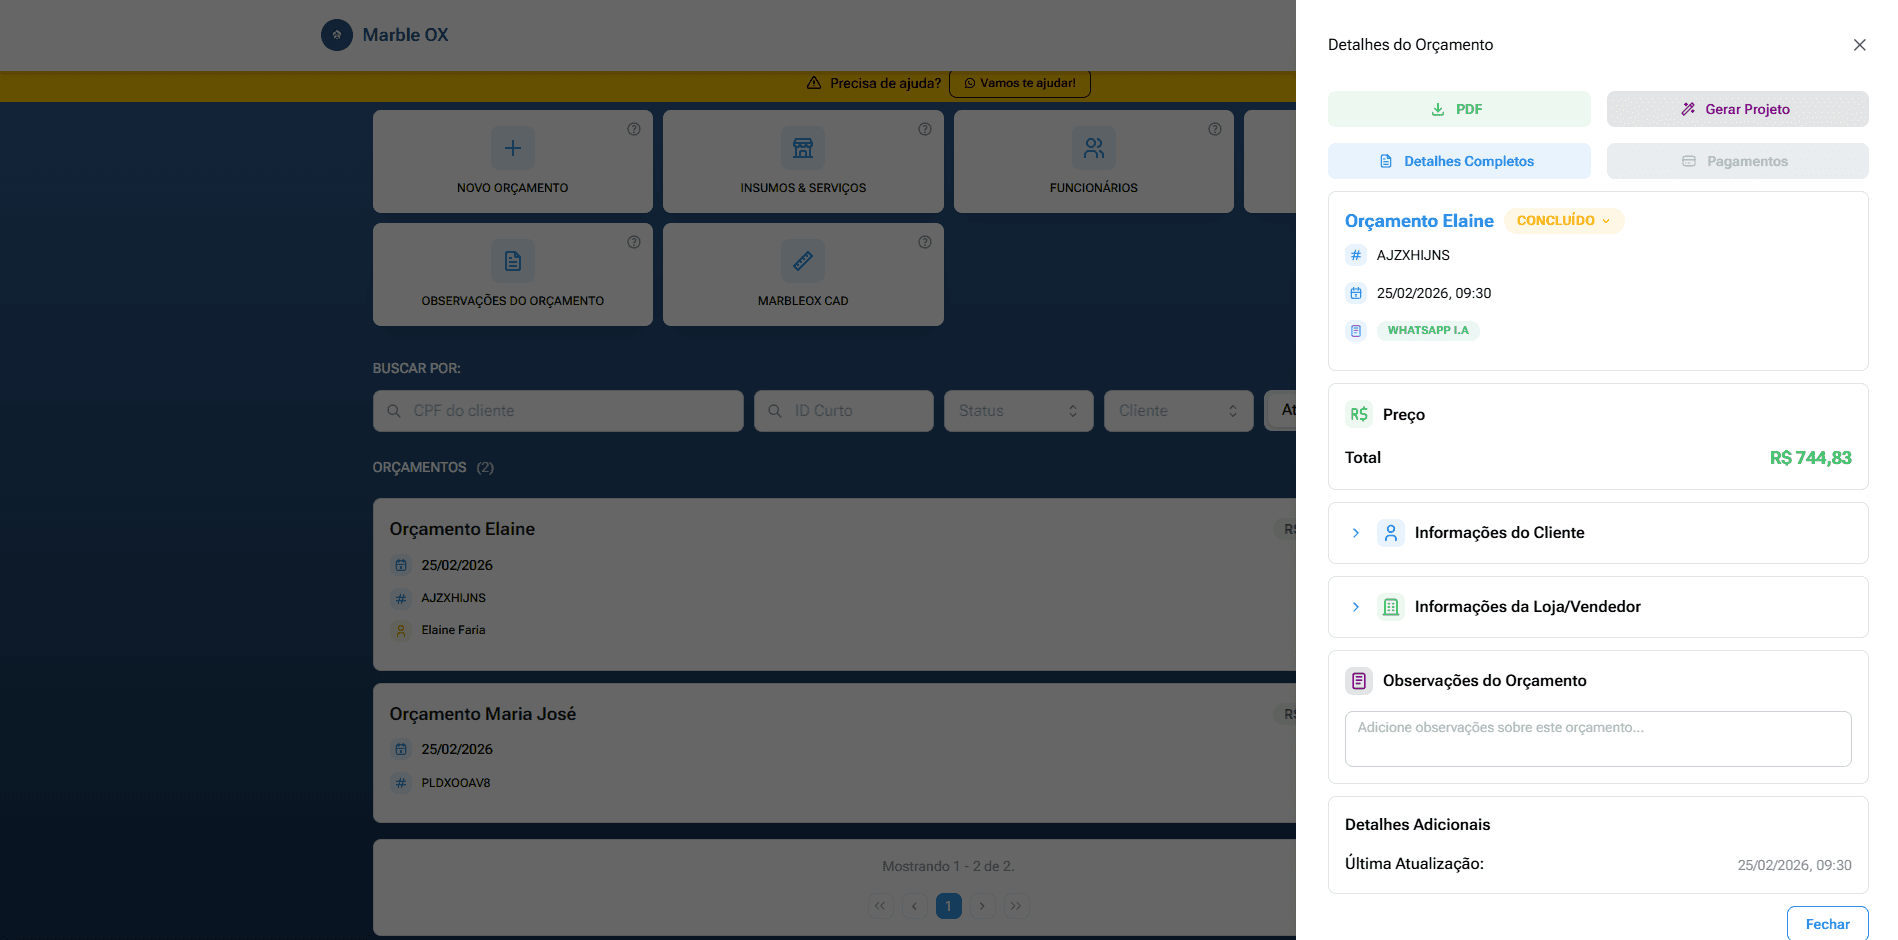Screen dimensions: 1898x940
Task: Open Observações do Orçamento document icon
Action: click(512, 261)
